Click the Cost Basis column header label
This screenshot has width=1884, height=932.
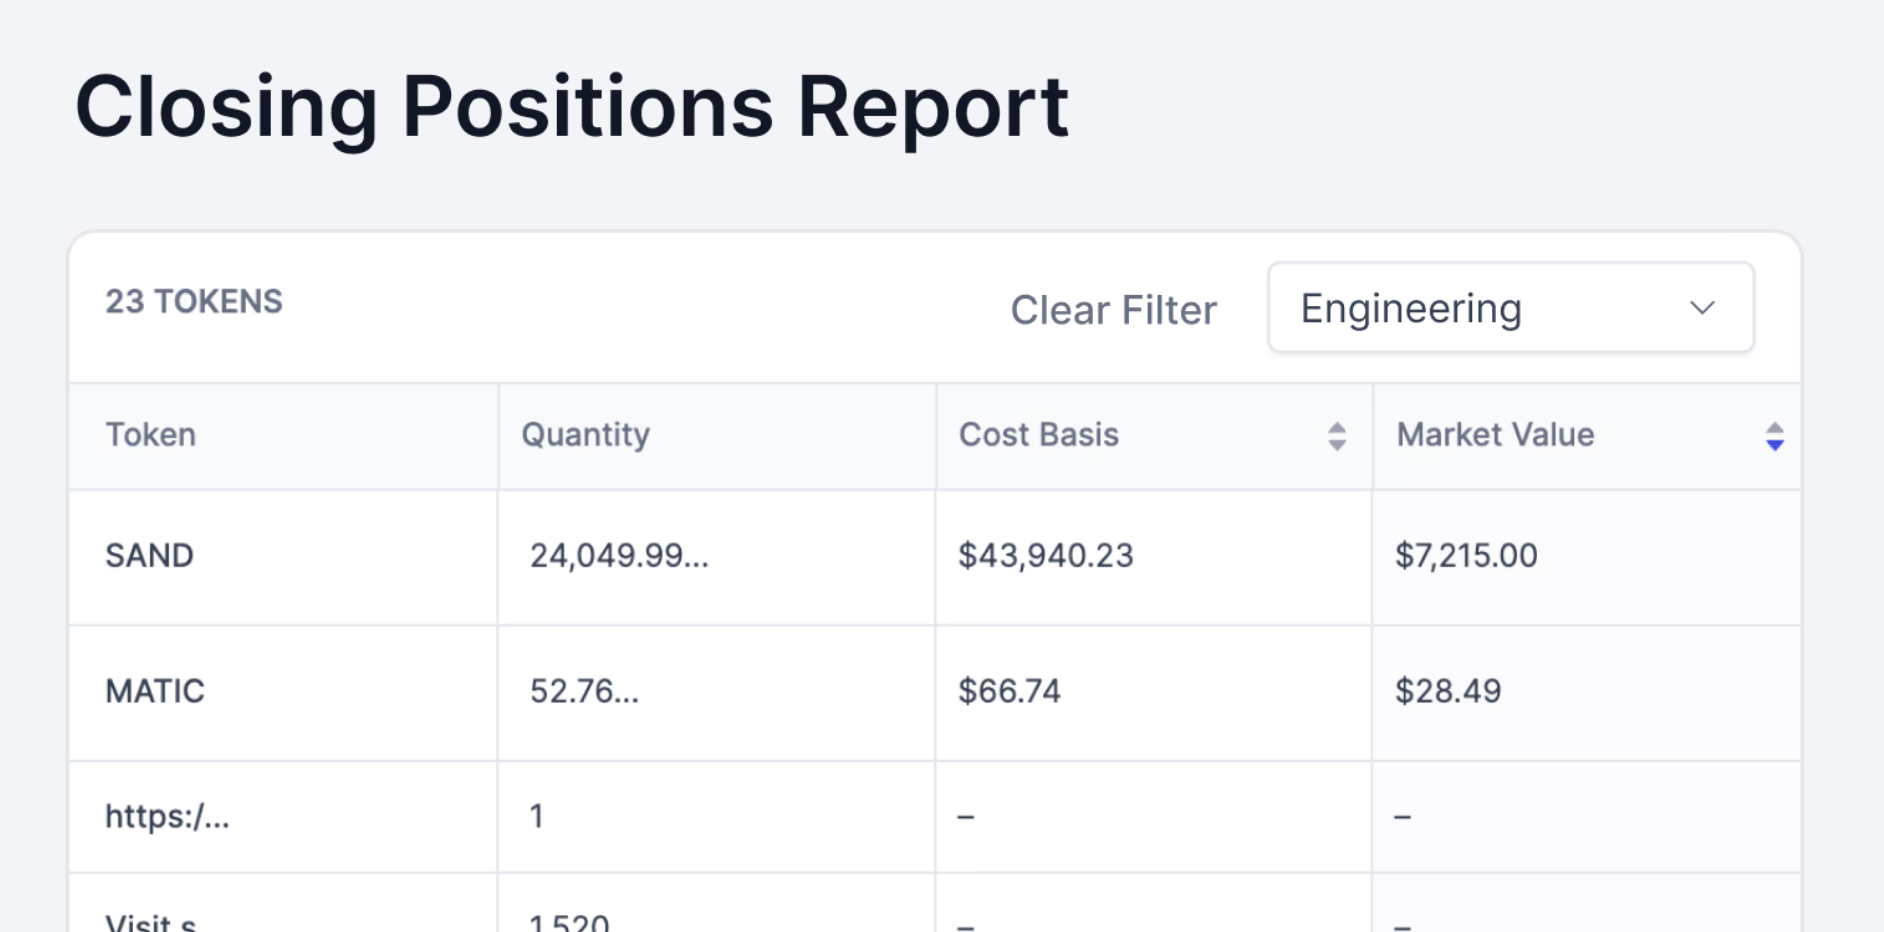[1038, 435]
